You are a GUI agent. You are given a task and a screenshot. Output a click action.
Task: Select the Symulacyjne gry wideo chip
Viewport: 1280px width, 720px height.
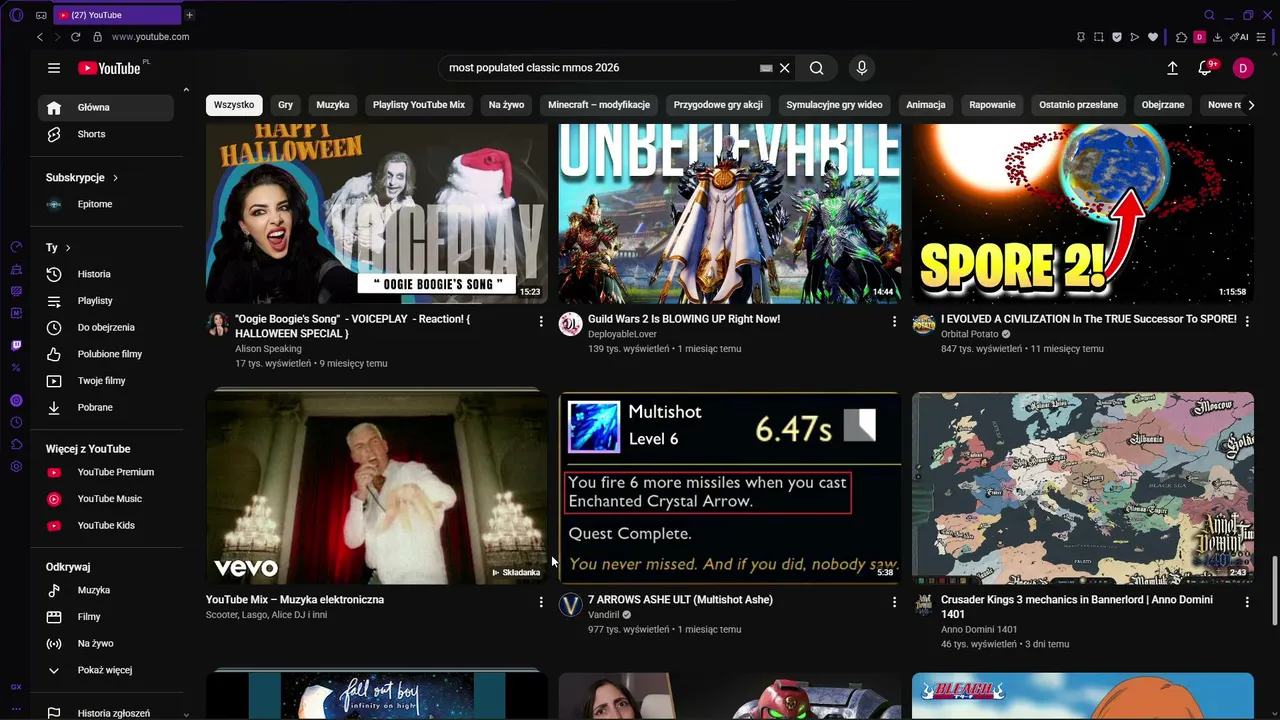(834, 105)
